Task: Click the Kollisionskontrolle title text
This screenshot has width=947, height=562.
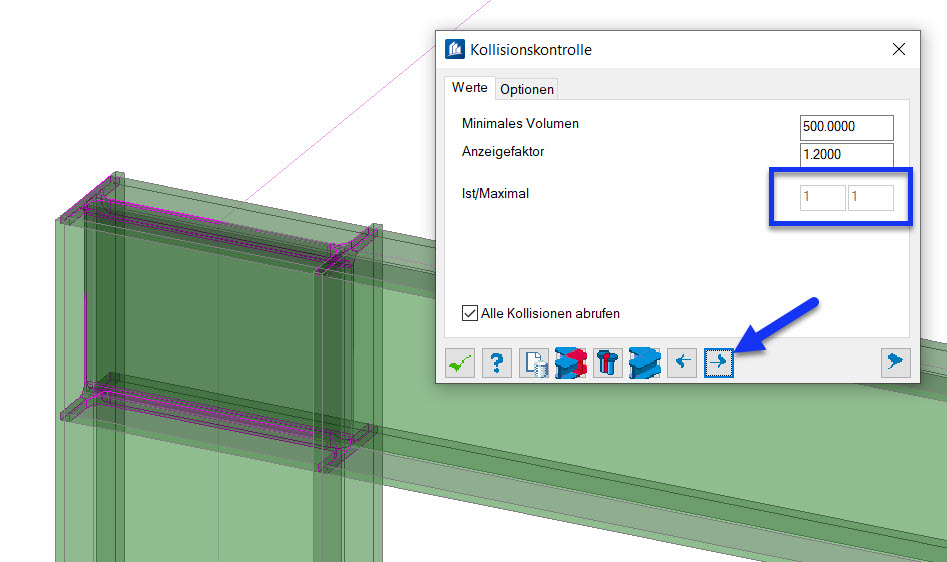Action: [x=531, y=49]
